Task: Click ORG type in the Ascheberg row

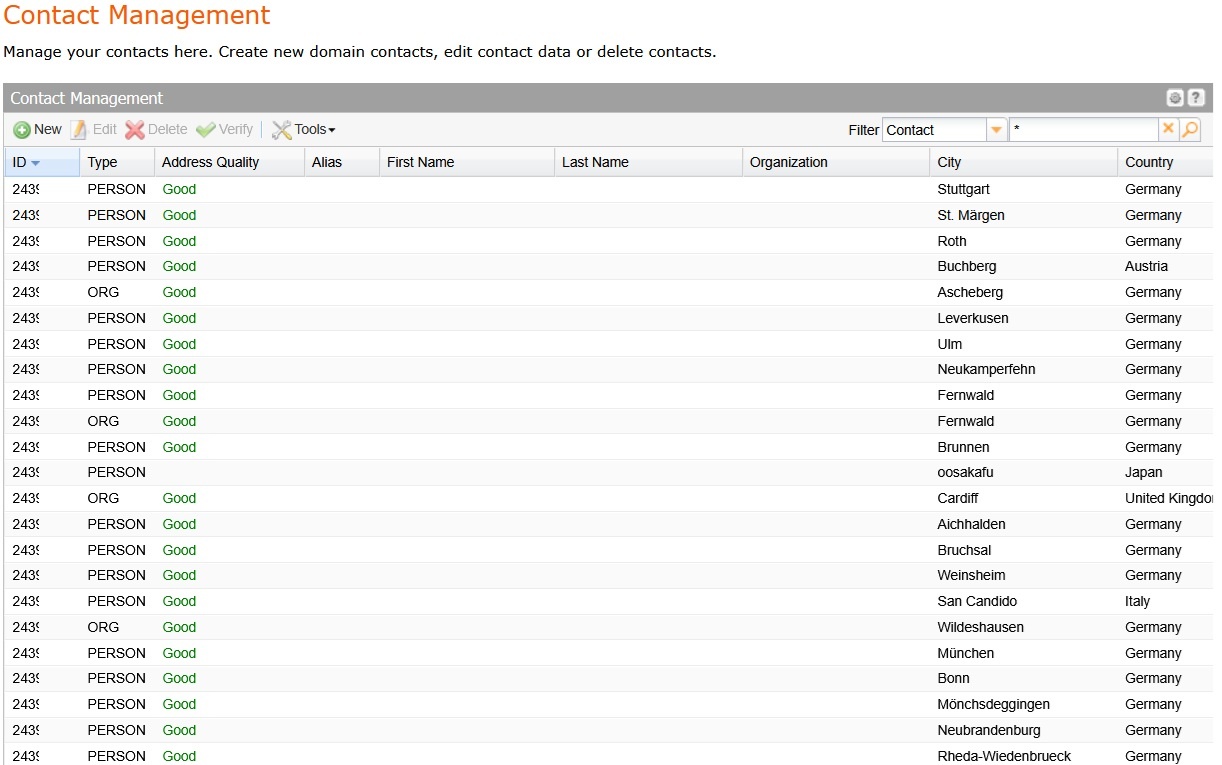Action: 103,292
